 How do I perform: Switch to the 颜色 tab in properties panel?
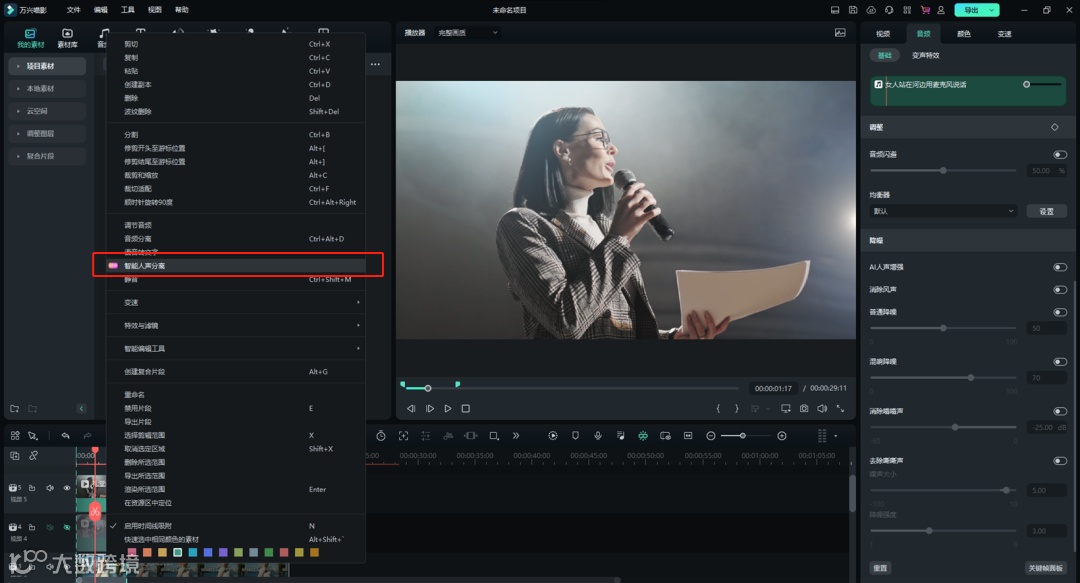[964, 34]
